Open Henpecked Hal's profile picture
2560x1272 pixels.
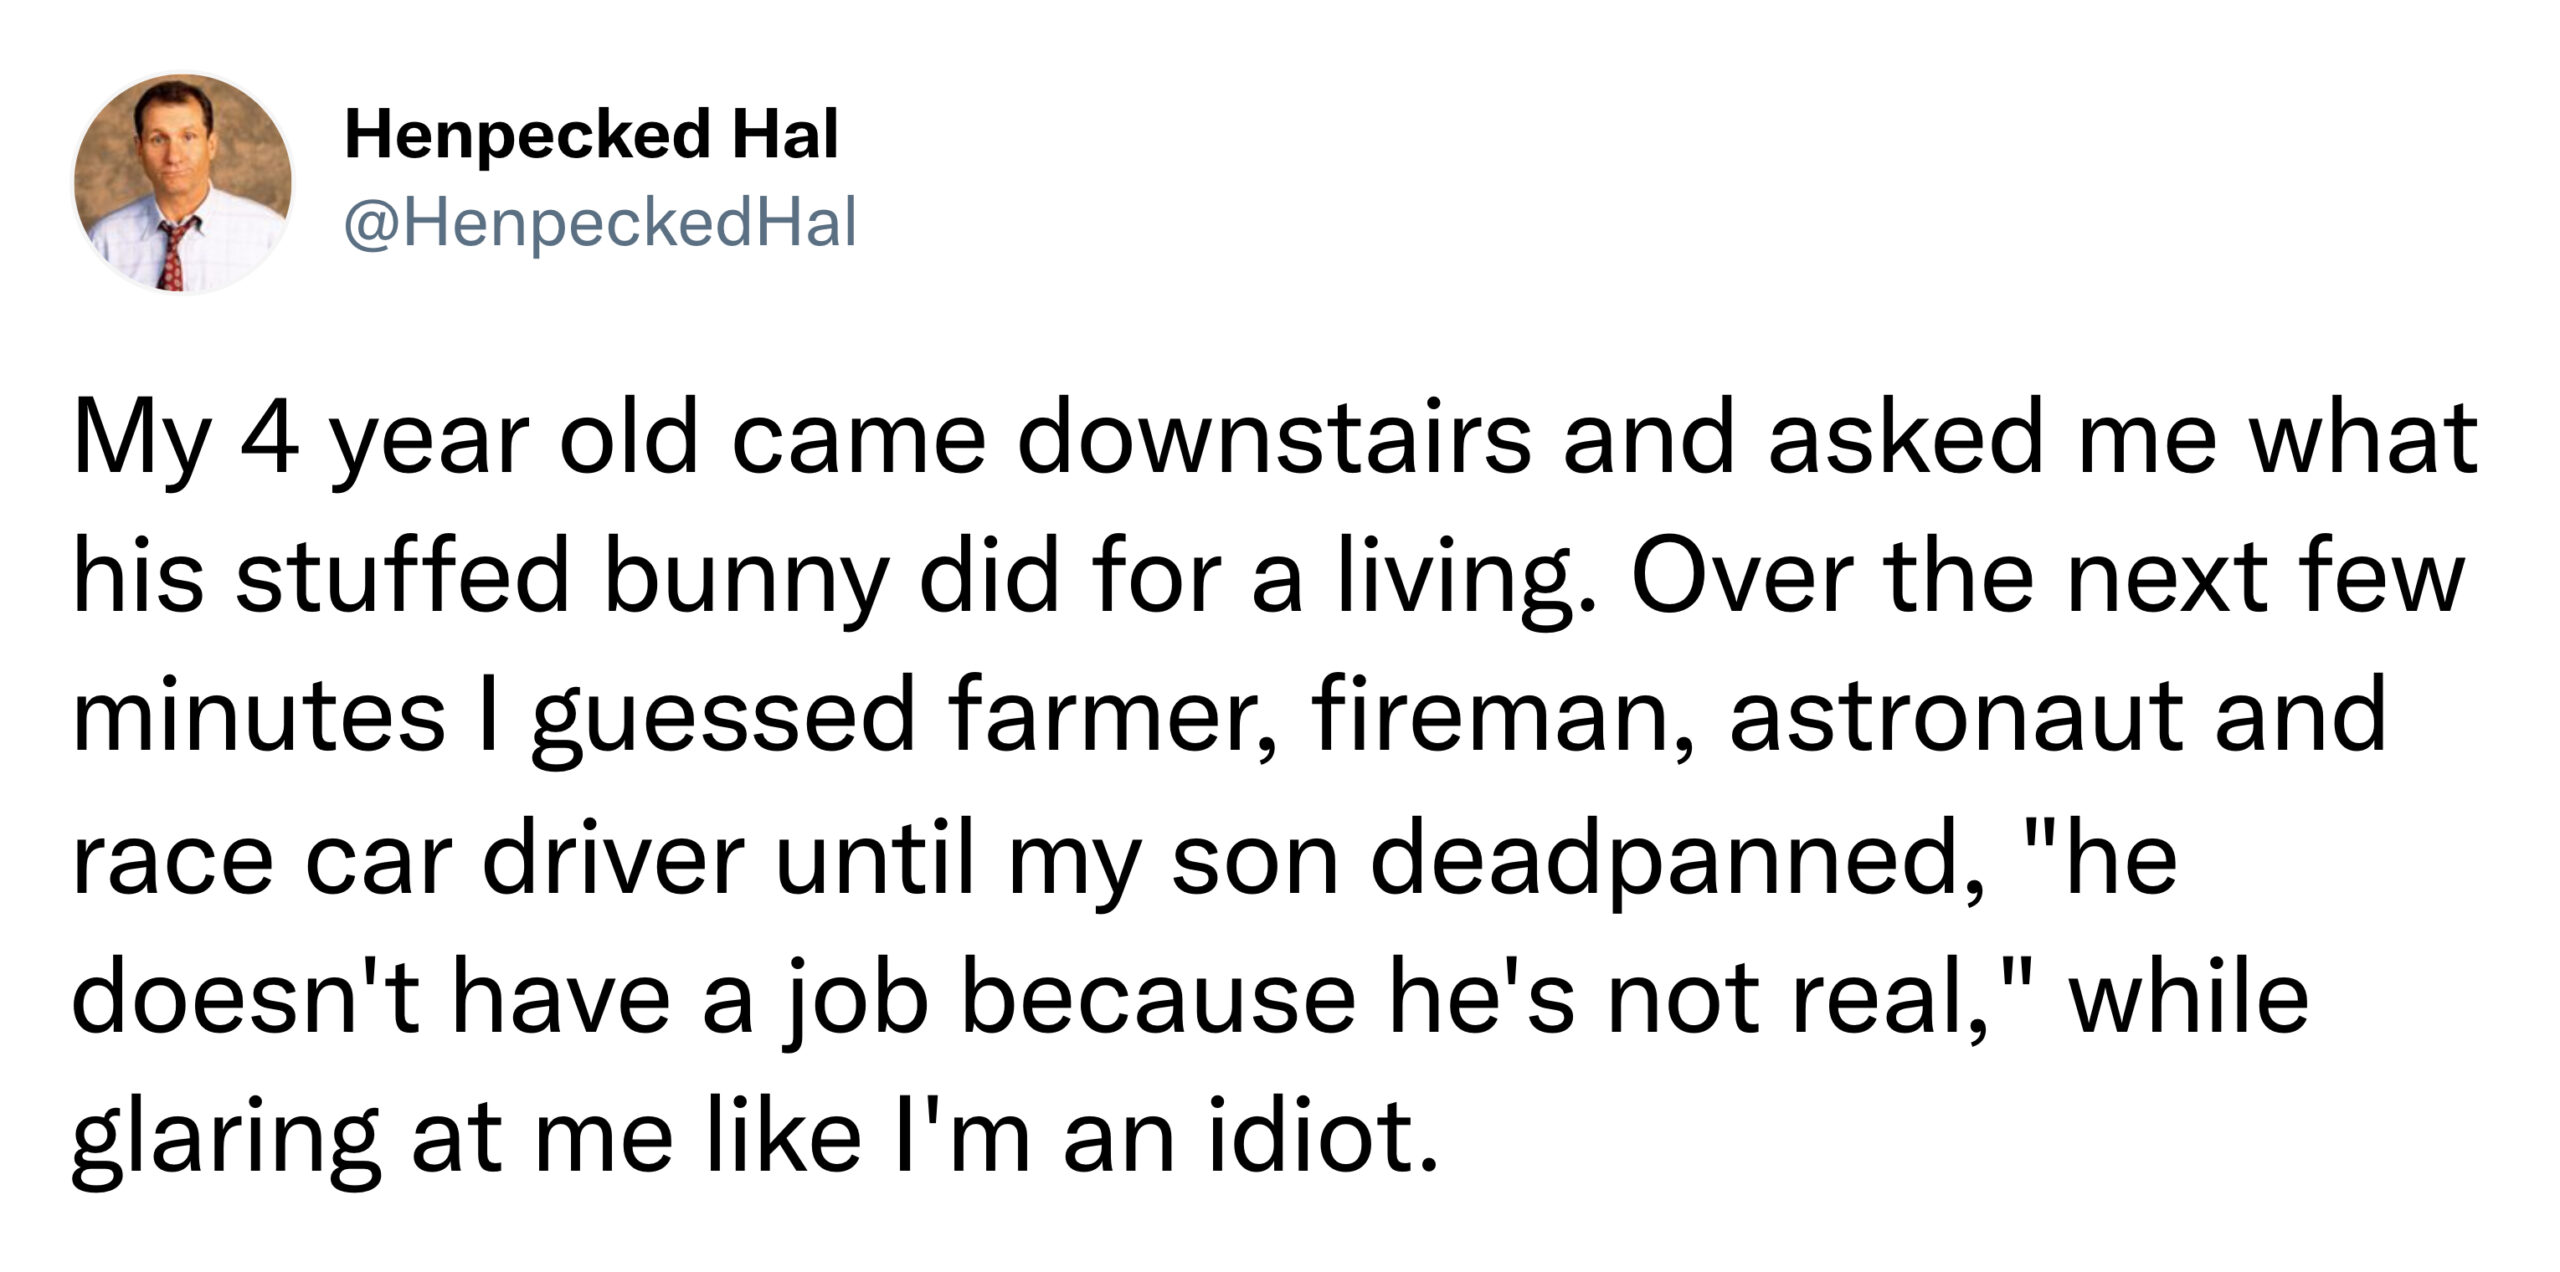tap(183, 183)
